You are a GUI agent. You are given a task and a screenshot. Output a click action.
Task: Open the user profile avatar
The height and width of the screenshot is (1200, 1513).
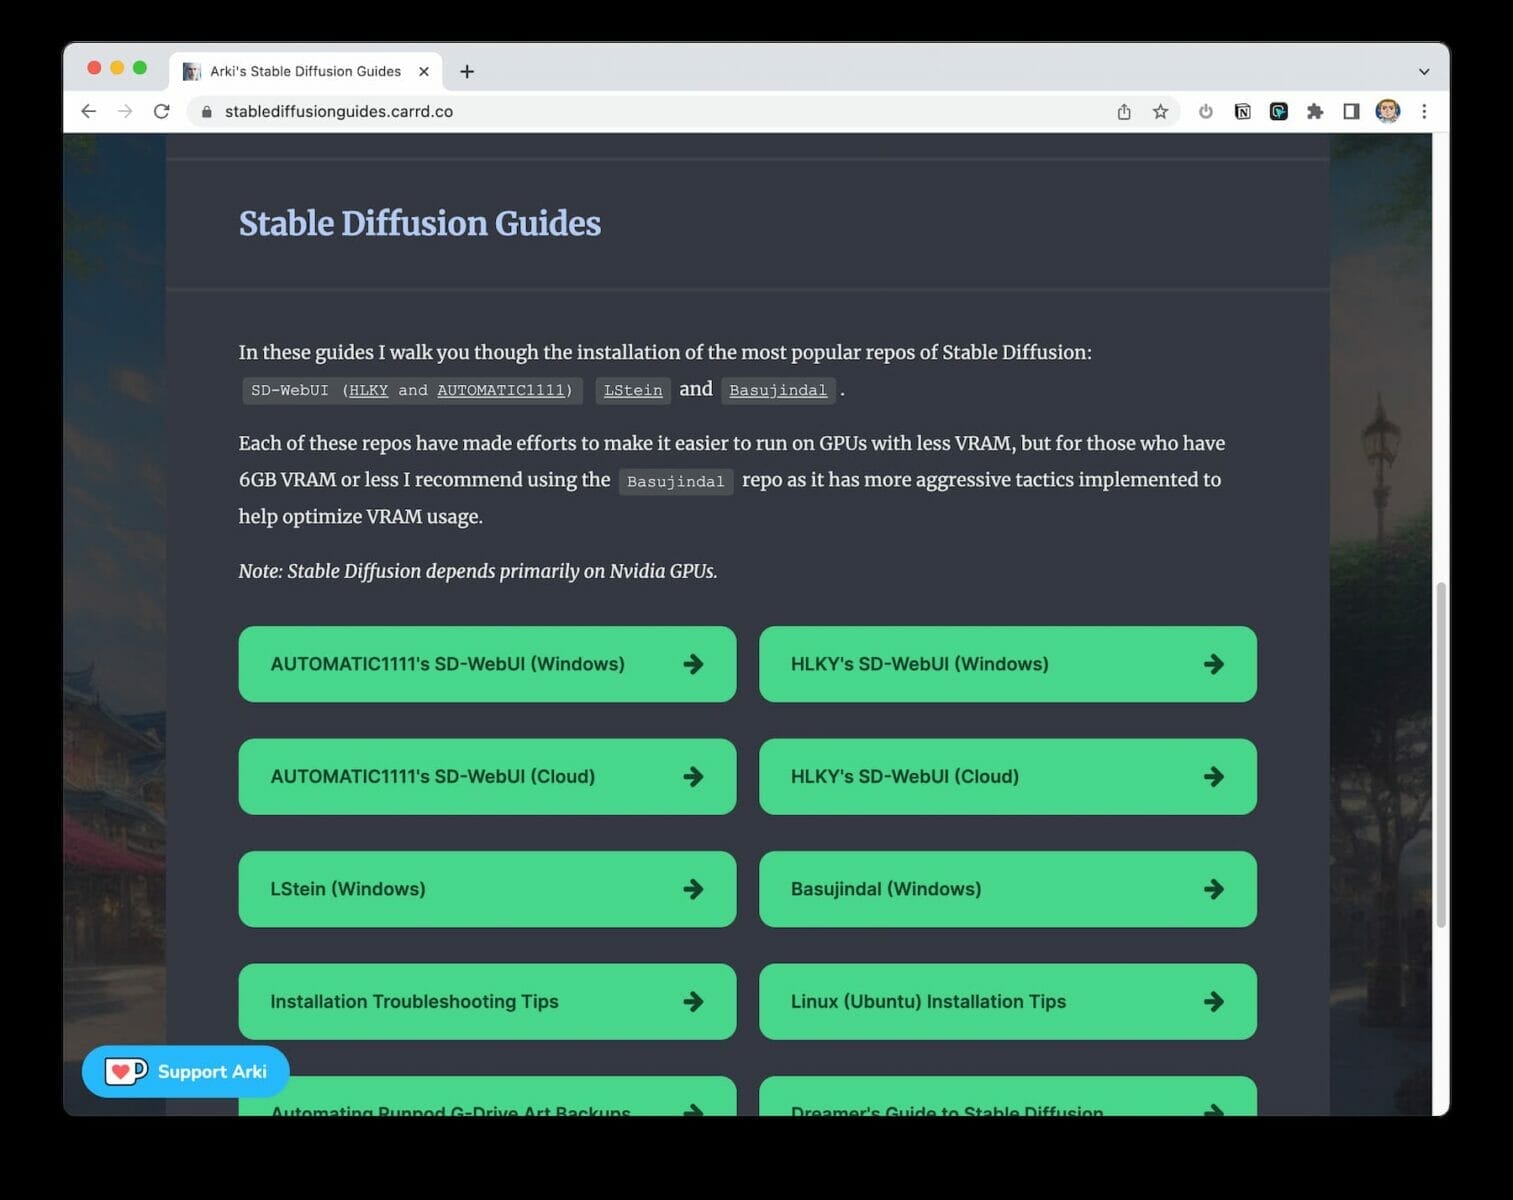1387,111
